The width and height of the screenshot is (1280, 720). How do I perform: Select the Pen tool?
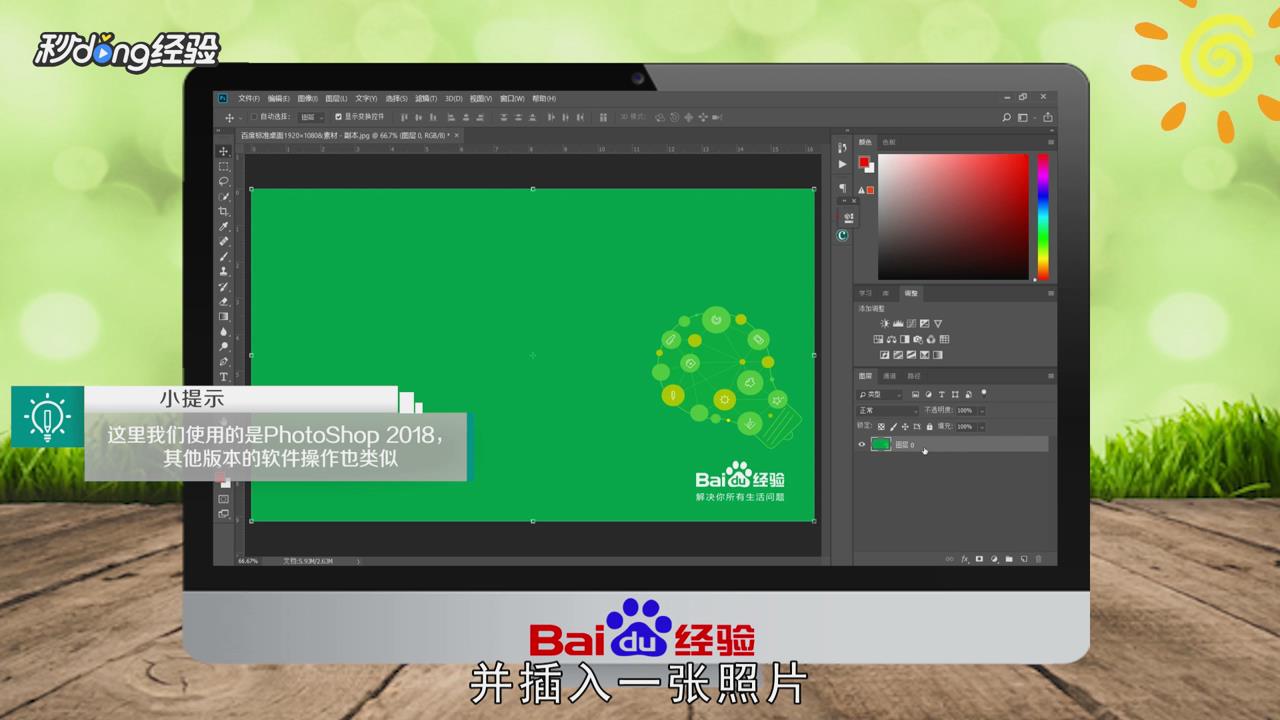tap(224, 361)
